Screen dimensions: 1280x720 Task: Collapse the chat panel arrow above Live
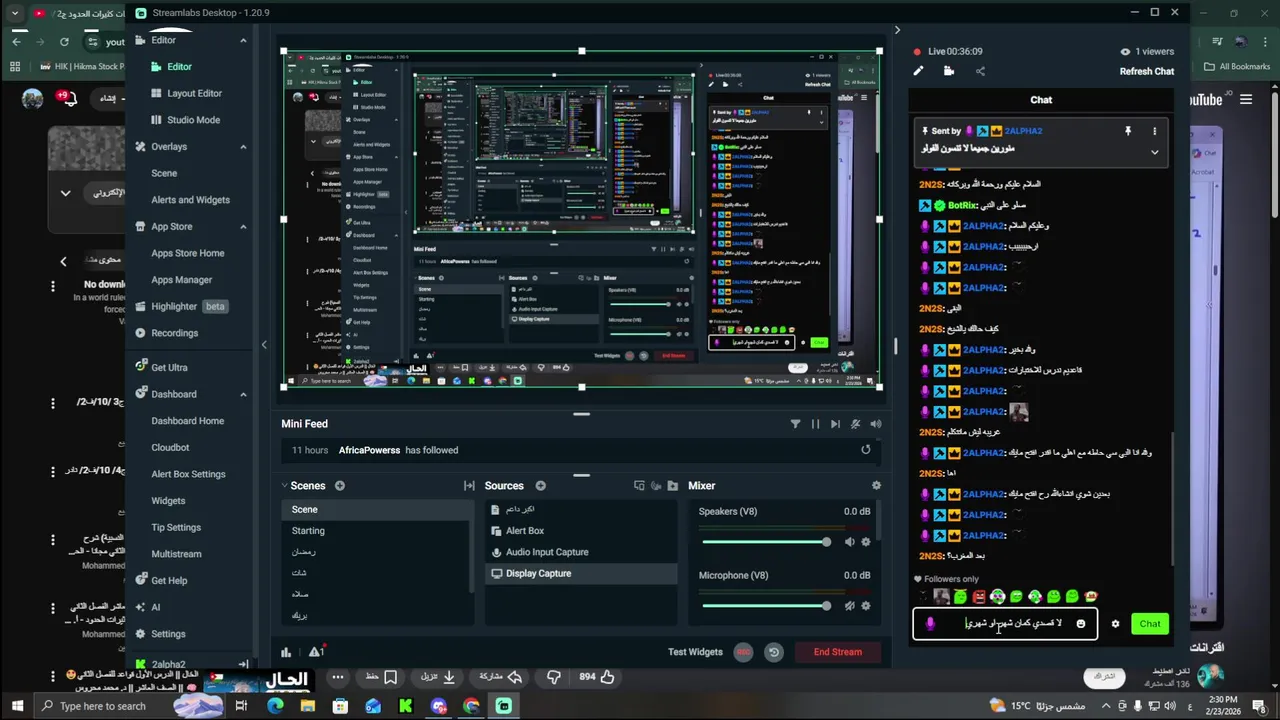[896, 30]
